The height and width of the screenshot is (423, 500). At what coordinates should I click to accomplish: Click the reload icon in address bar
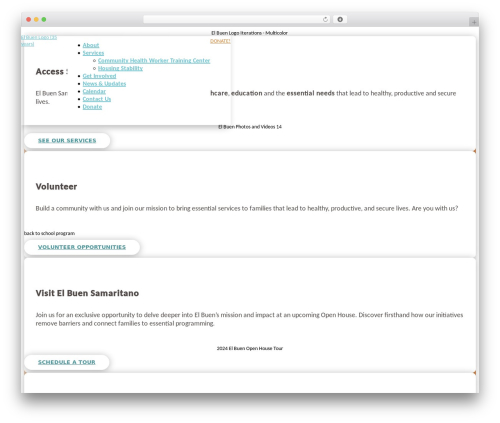tap(325, 20)
